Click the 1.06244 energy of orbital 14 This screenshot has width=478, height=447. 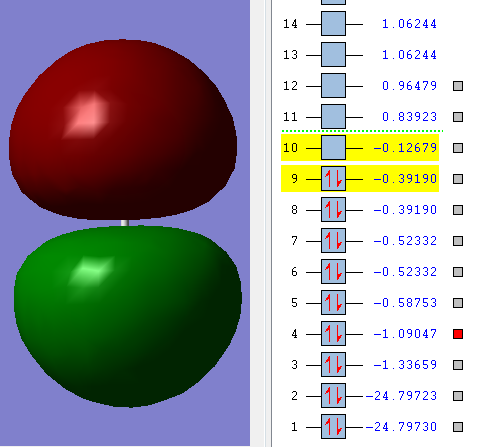coord(409,24)
